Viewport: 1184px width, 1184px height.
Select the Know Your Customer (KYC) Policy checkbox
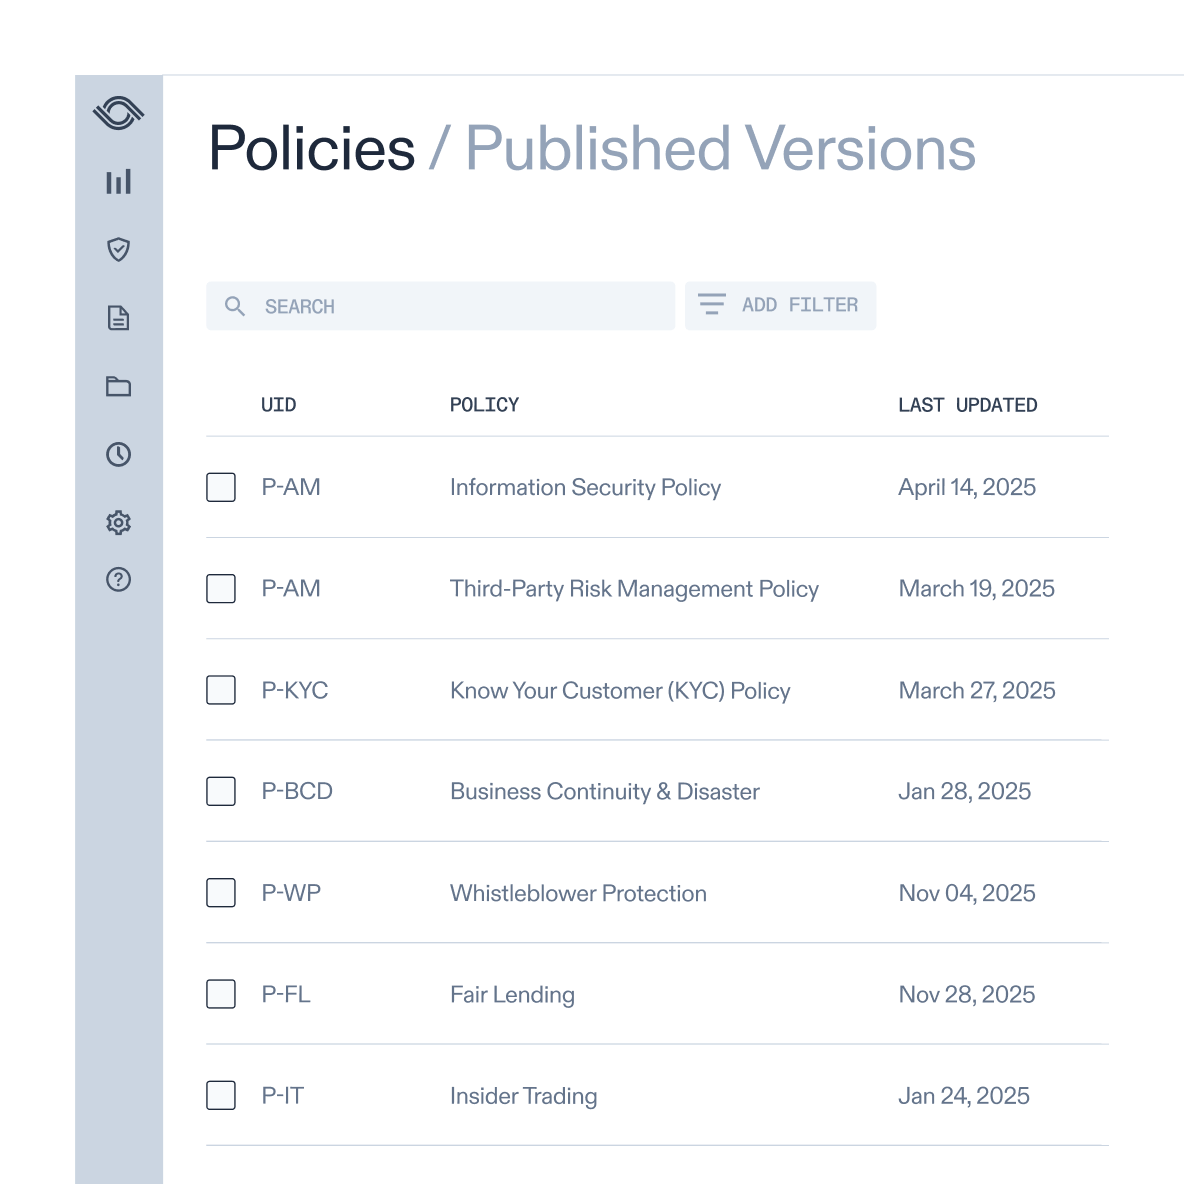(x=221, y=690)
